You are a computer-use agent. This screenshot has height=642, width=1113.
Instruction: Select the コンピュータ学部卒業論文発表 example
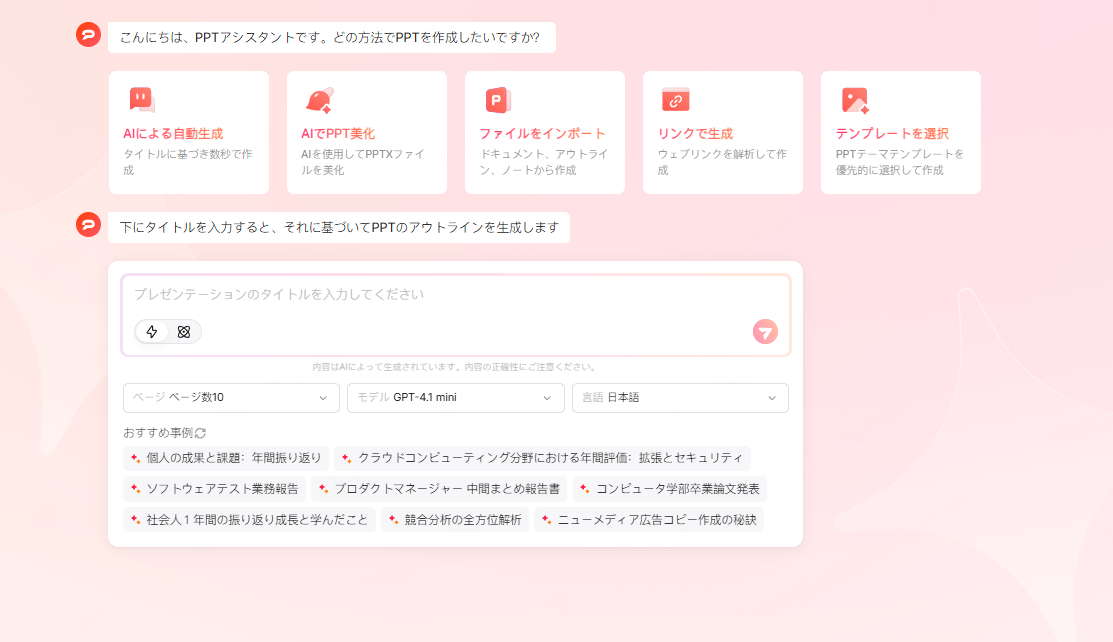click(670, 489)
